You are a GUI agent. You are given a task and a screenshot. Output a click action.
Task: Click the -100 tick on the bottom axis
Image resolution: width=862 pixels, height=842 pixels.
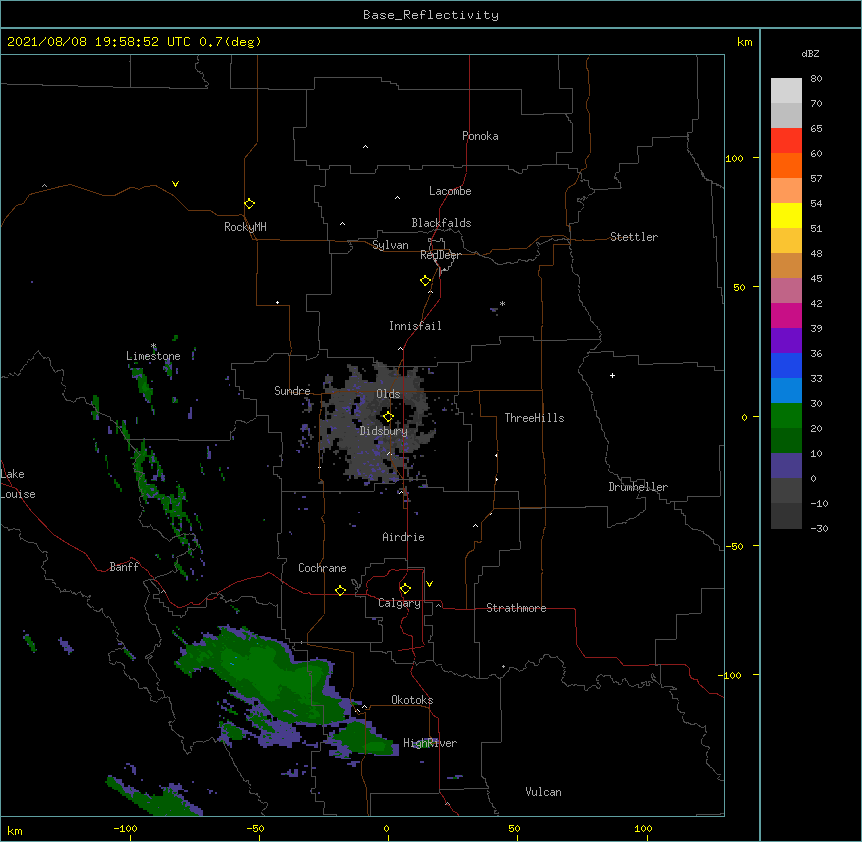125,828
